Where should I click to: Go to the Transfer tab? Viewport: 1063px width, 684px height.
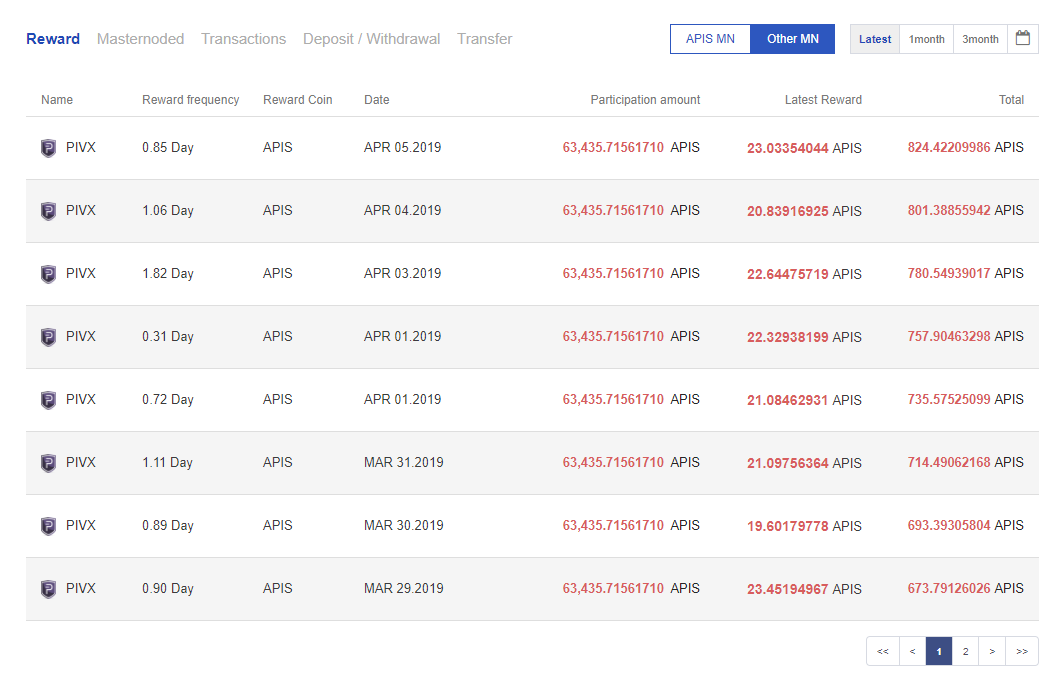point(484,39)
